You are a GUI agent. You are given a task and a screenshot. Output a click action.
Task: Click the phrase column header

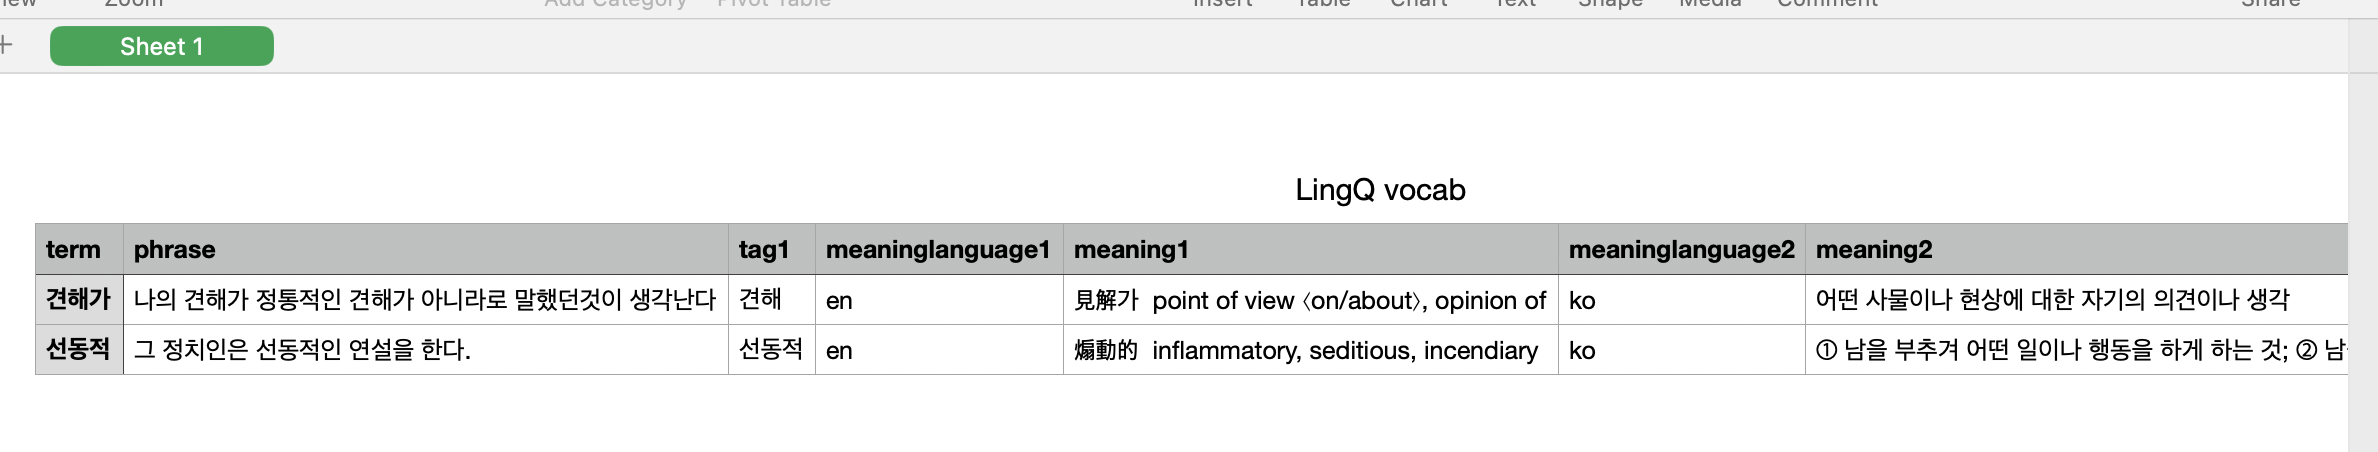point(426,249)
